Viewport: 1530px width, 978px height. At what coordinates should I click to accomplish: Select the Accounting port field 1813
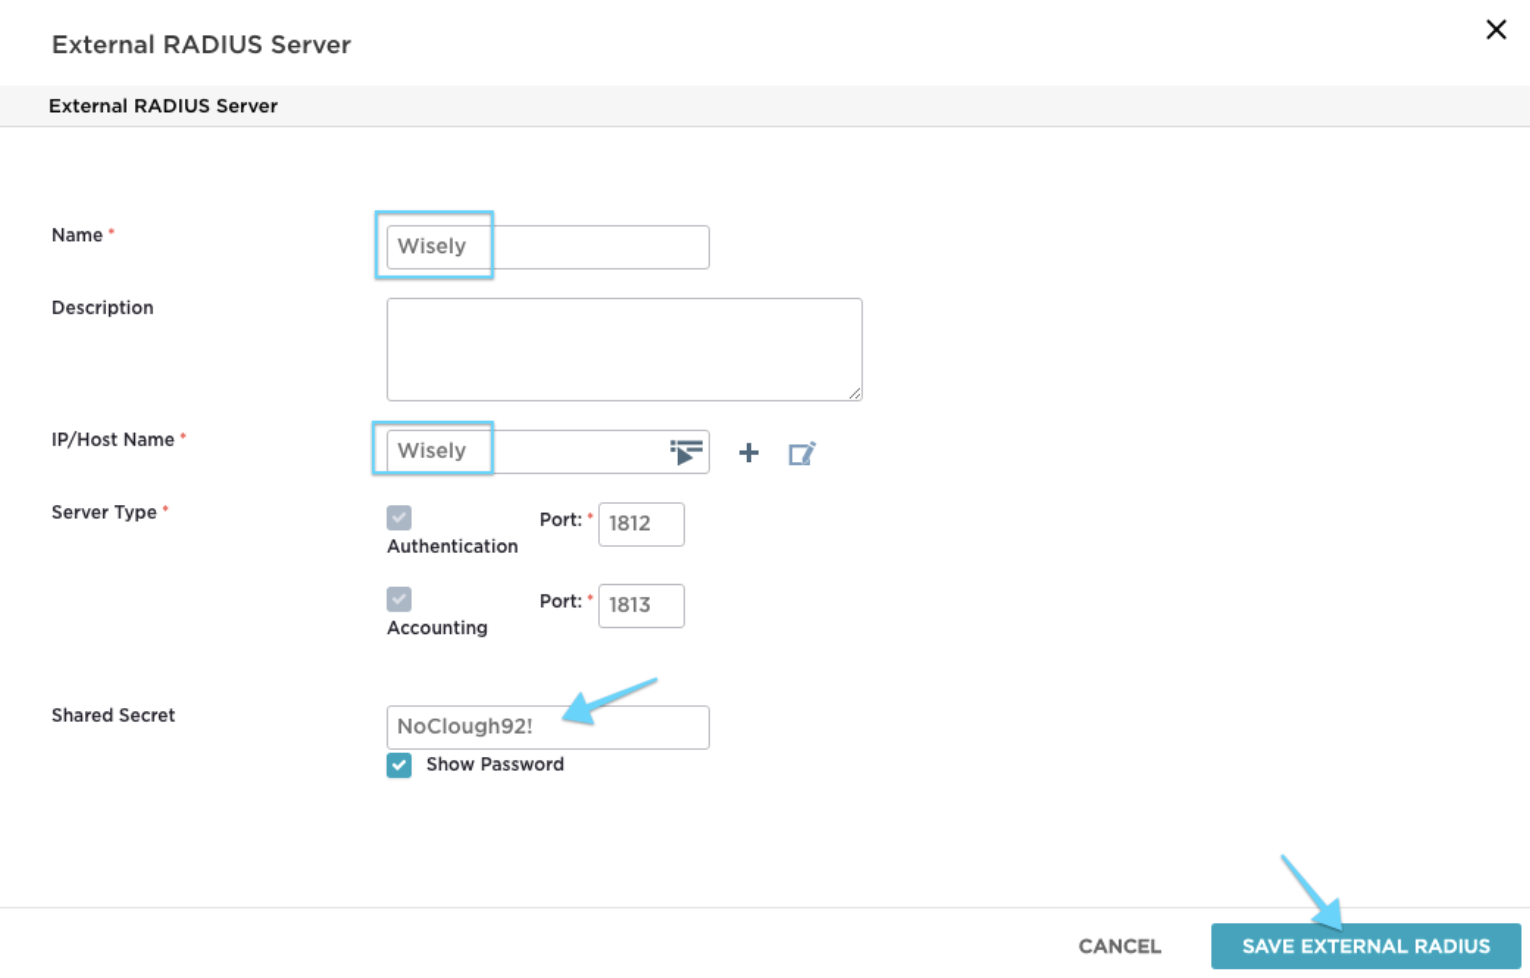coord(641,606)
